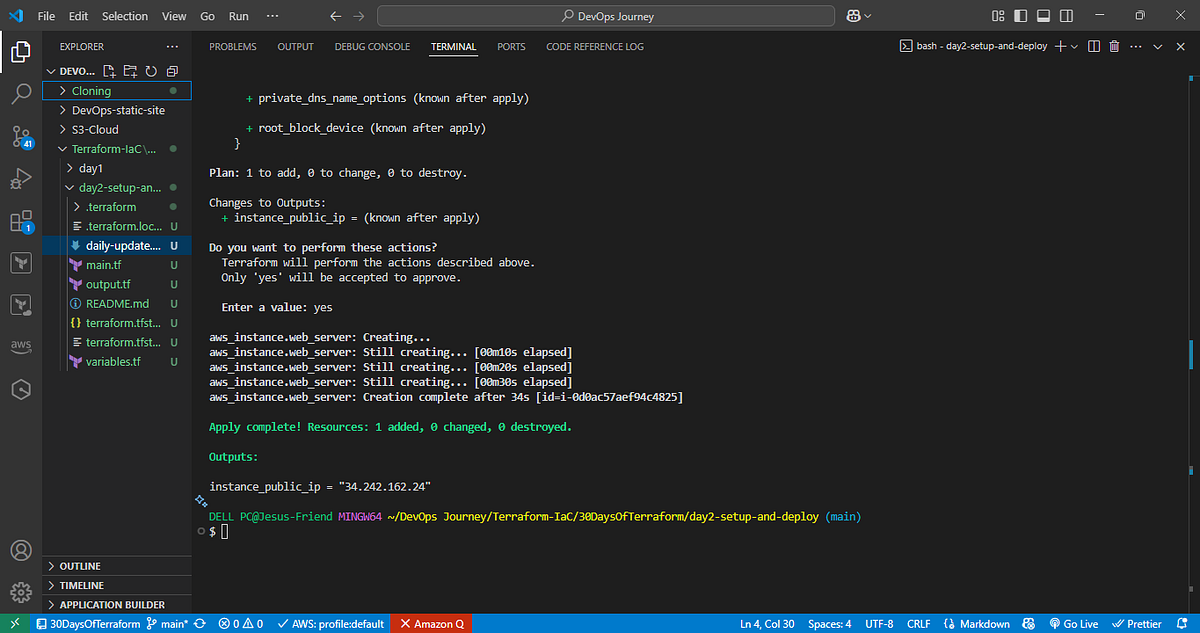Expand the OUTLINE section

pyautogui.click(x=80, y=566)
